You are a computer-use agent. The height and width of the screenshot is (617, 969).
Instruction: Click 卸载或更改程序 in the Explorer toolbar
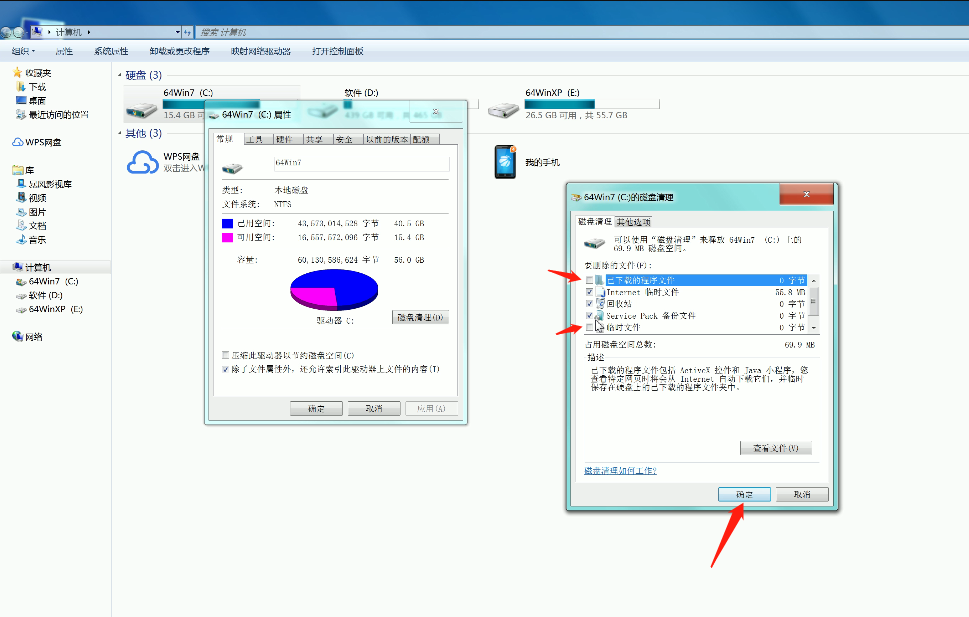click(179, 51)
